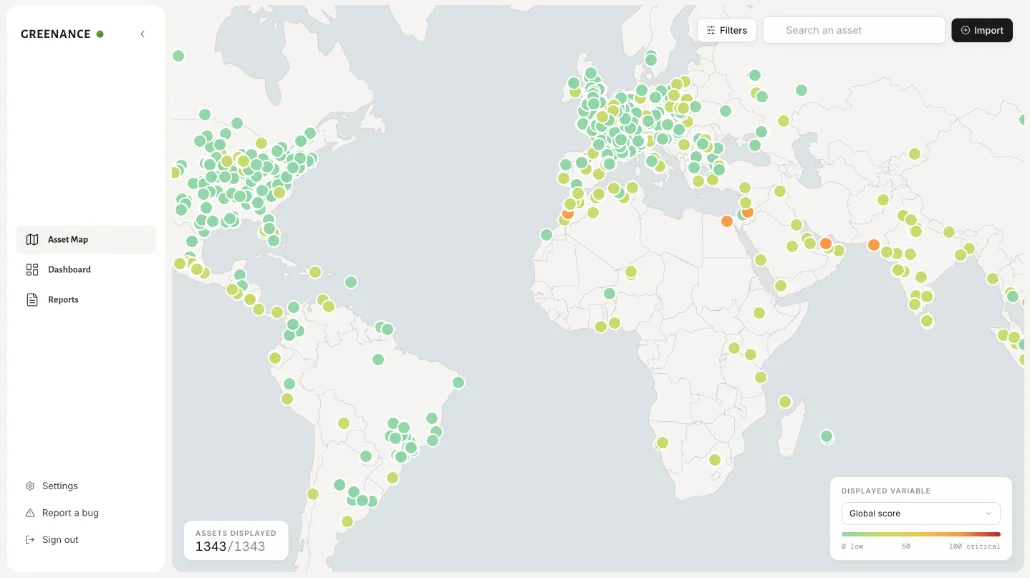Click the Asset Map book icon

[32, 240]
